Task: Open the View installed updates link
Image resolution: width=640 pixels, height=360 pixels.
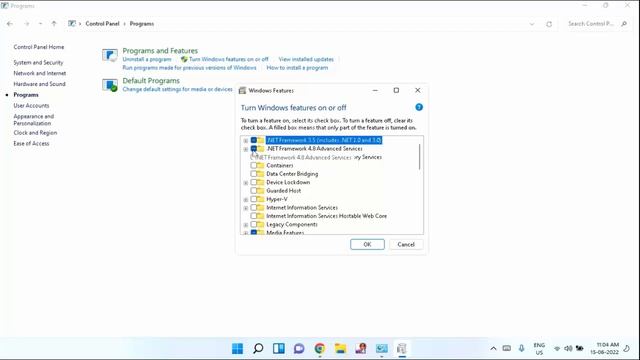Action: point(306,59)
